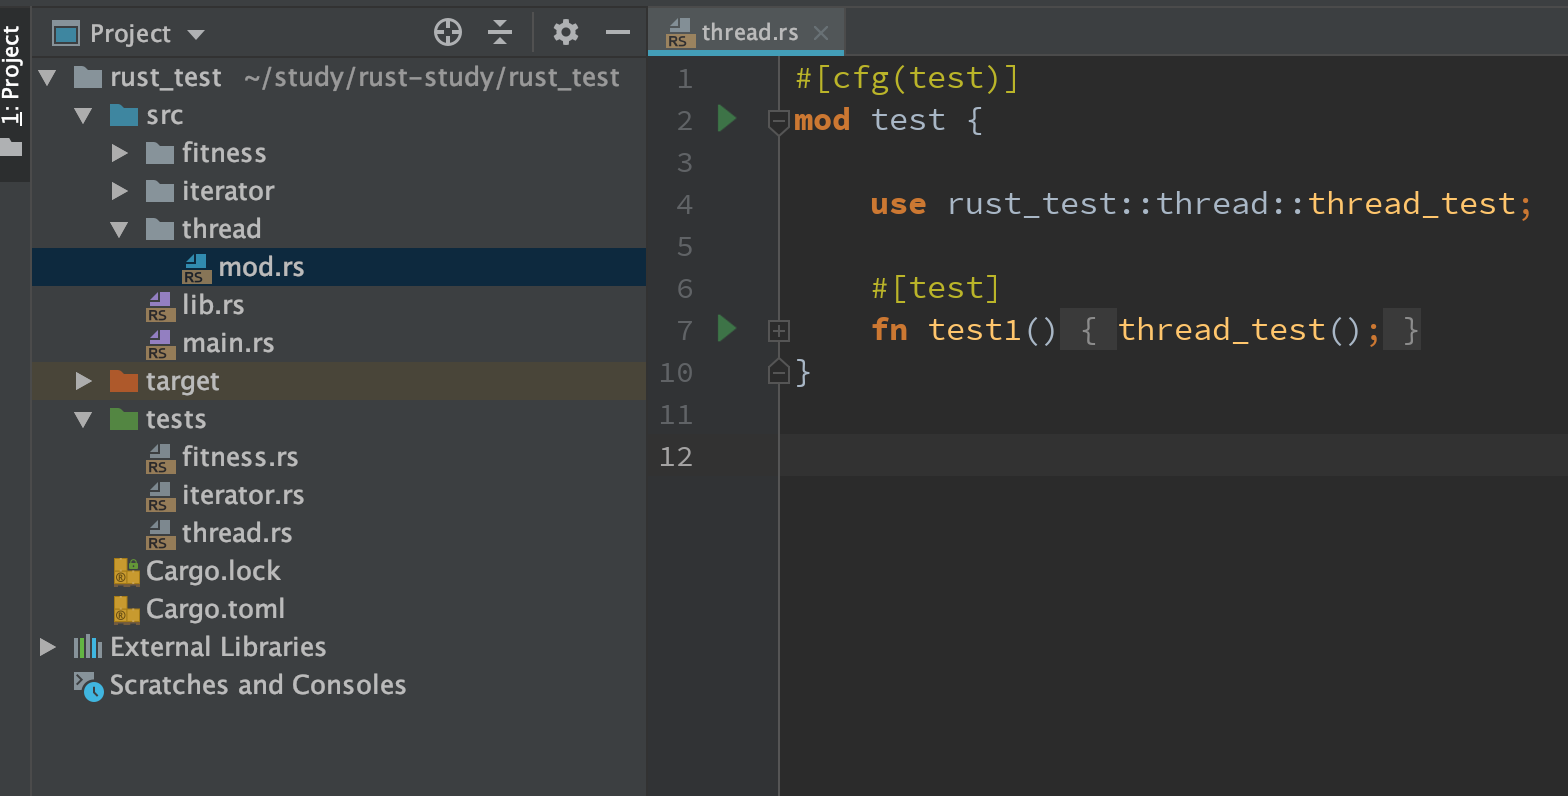Expand the iterator folder arrow
The height and width of the screenshot is (796, 1568).
pos(120,191)
